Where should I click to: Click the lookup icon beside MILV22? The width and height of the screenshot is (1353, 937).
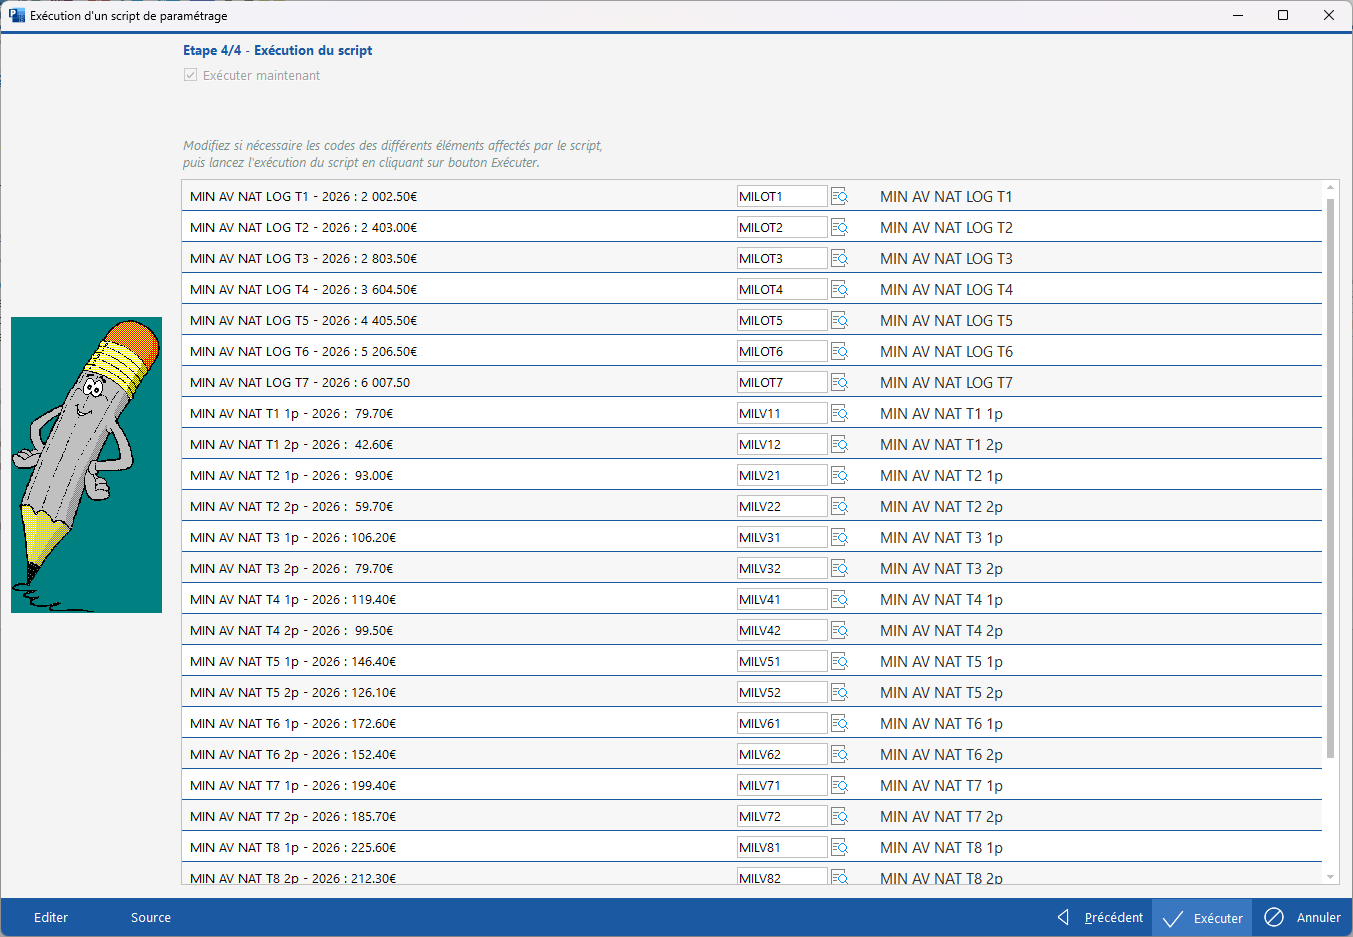tap(839, 507)
